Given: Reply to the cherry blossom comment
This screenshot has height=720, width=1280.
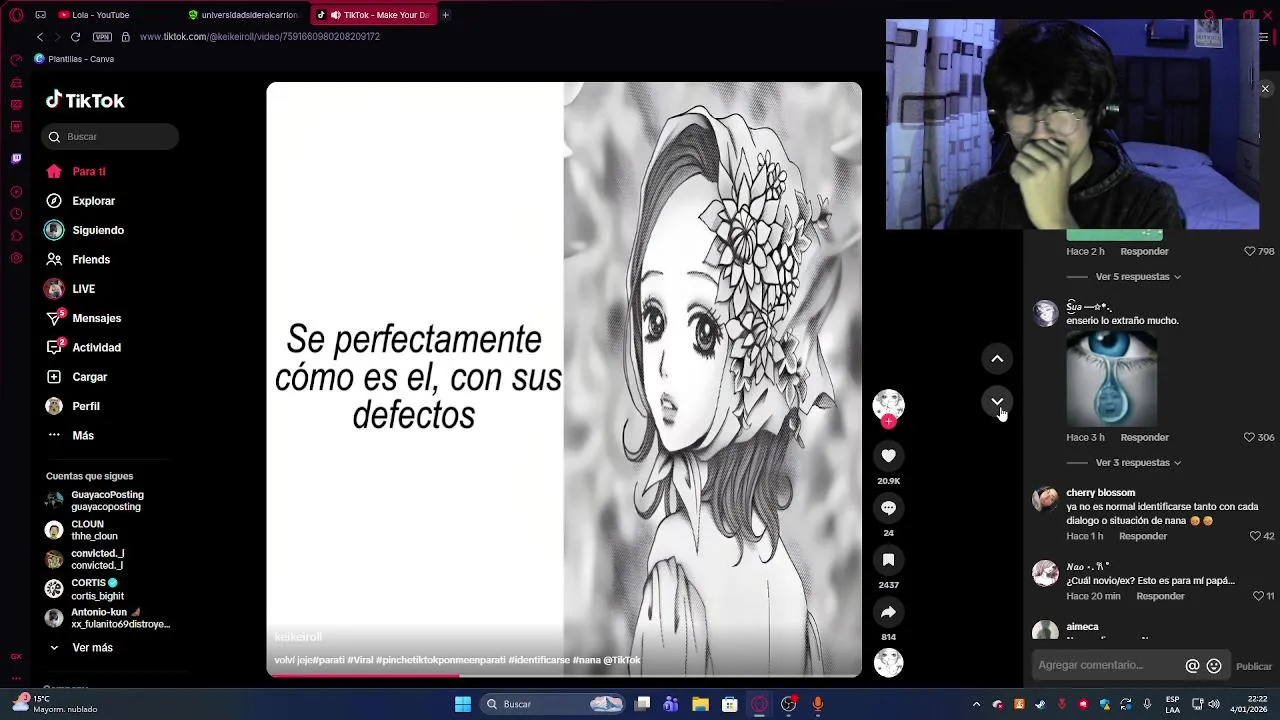Looking at the screenshot, I should point(1143,536).
